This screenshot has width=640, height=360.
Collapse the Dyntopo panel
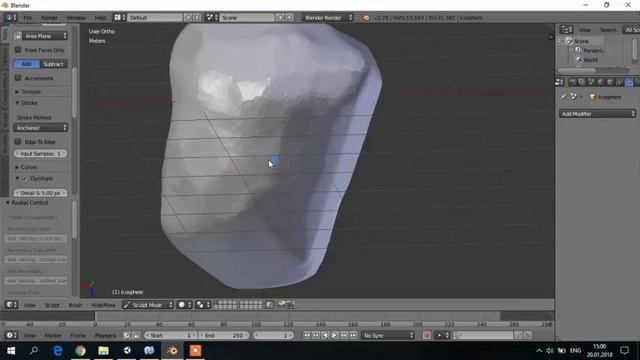tap(17, 178)
